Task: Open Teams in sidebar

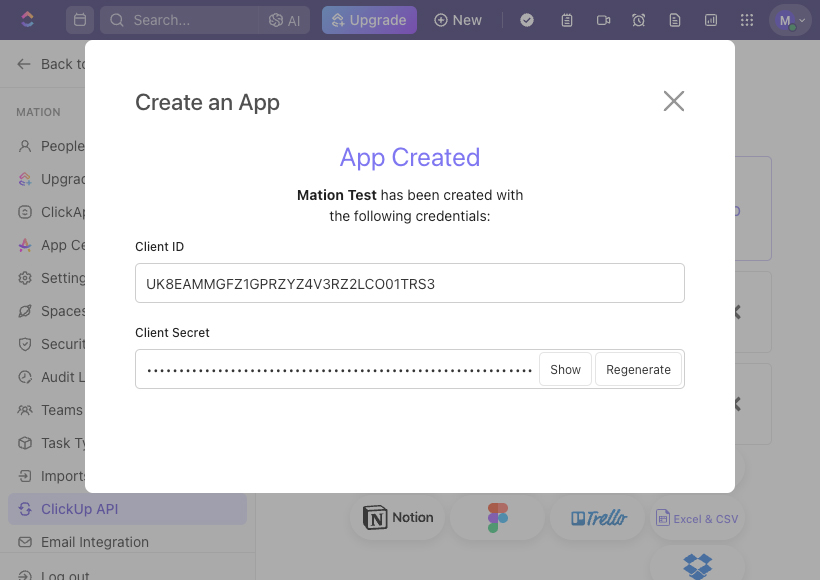Action: [51, 410]
